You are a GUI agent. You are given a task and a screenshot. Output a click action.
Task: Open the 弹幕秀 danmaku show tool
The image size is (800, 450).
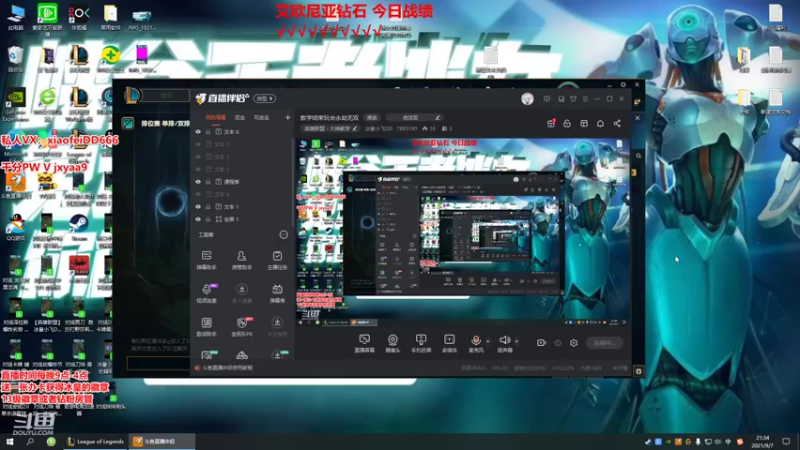(x=277, y=293)
